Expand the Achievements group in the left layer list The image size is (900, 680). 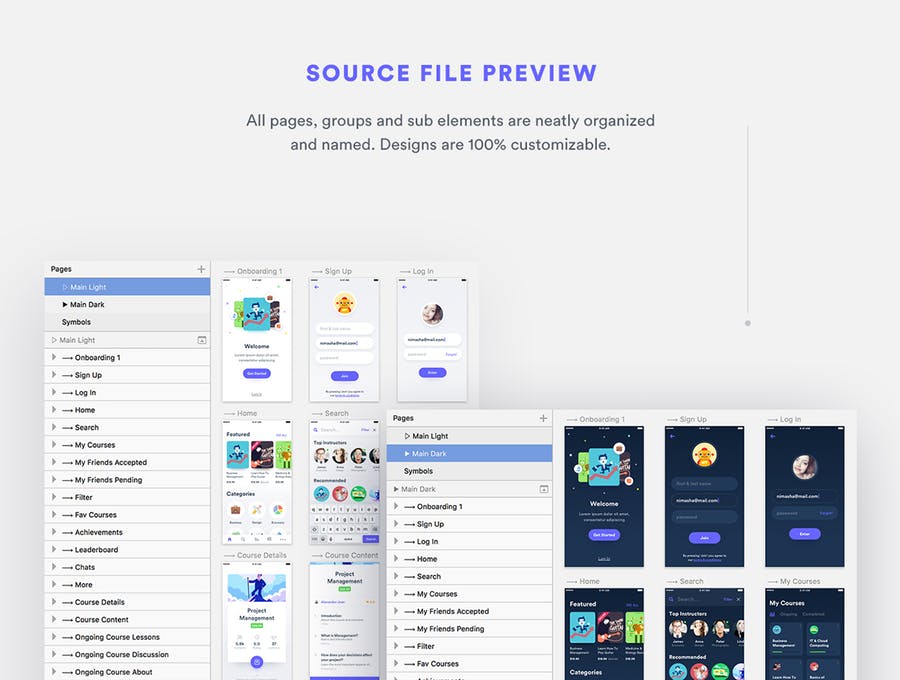(x=54, y=532)
